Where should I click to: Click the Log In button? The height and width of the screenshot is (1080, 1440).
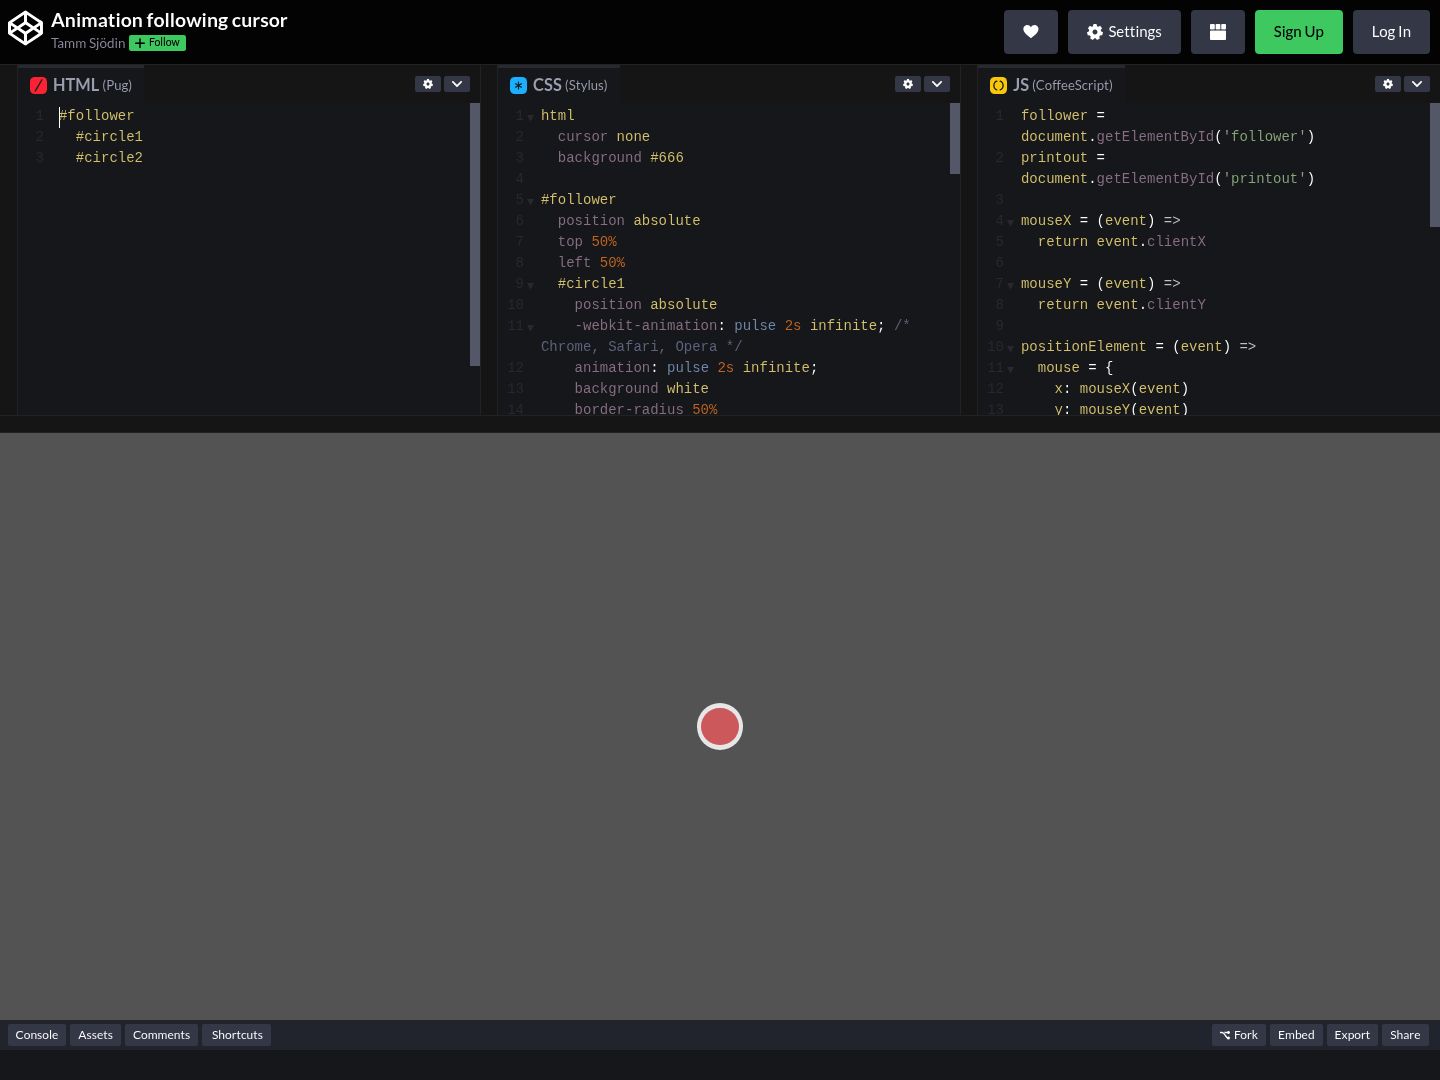point(1391,32)
